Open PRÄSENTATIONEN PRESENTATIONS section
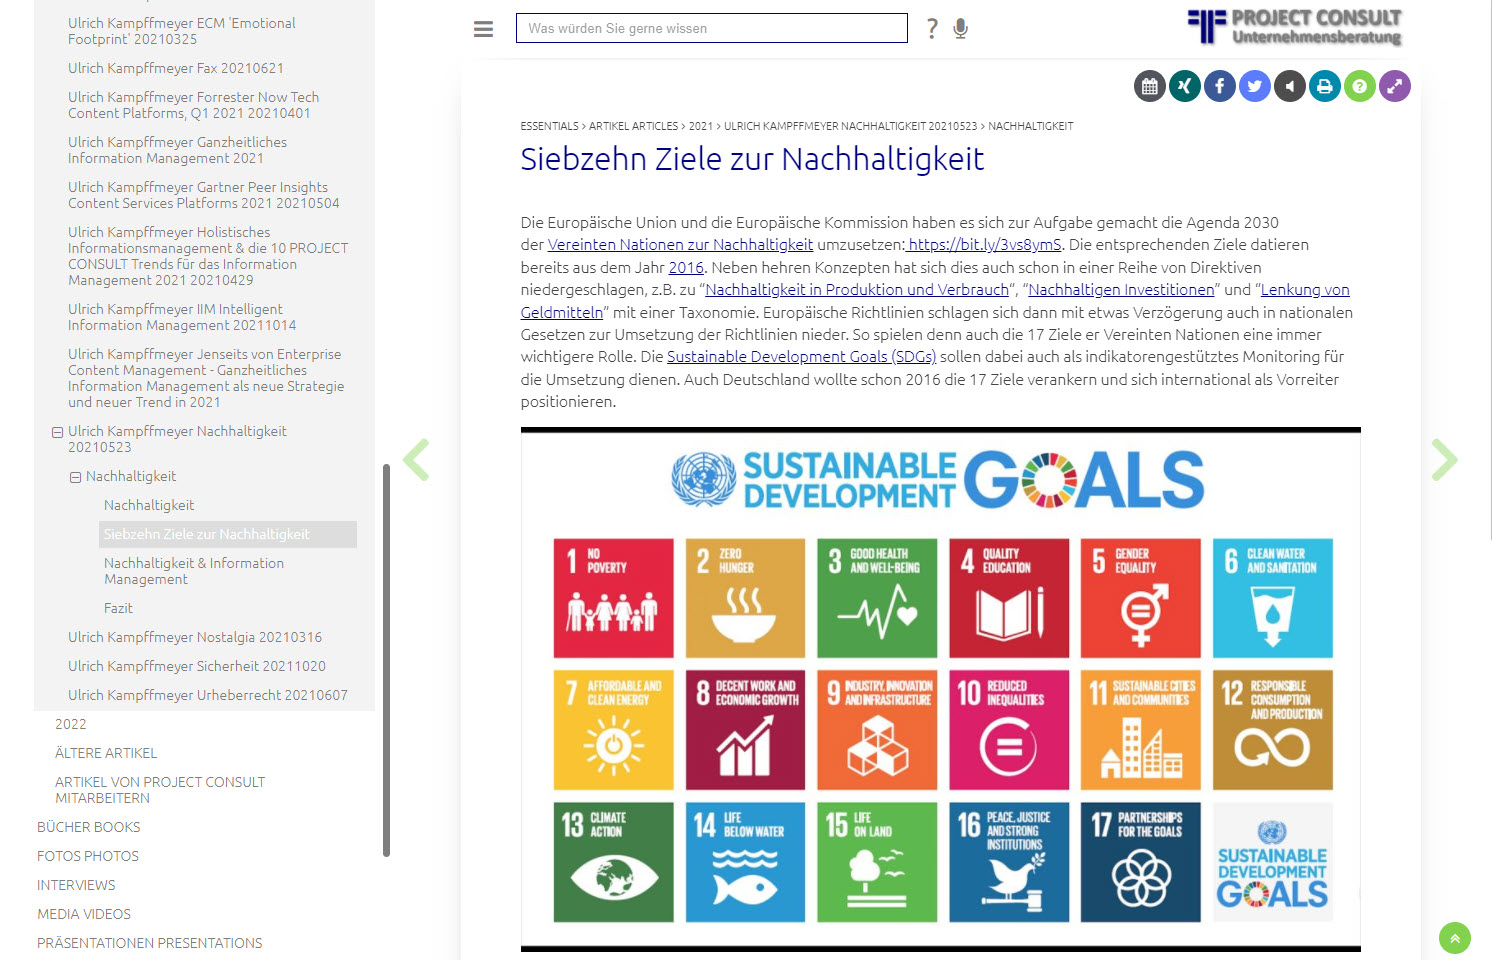 tap(150, 943)
